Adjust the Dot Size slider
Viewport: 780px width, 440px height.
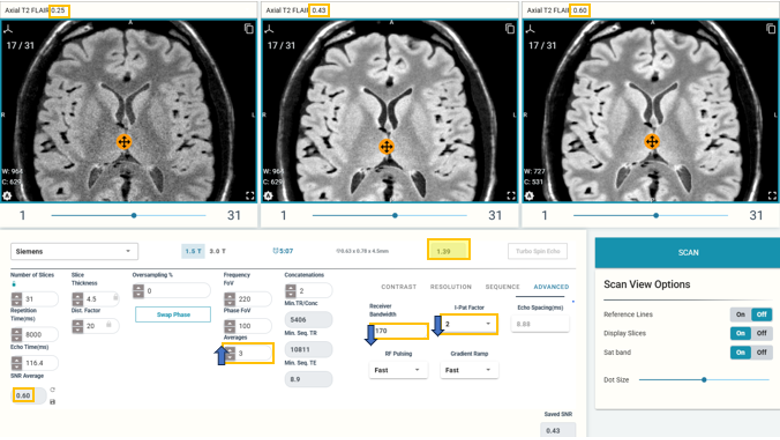point(704,379)
